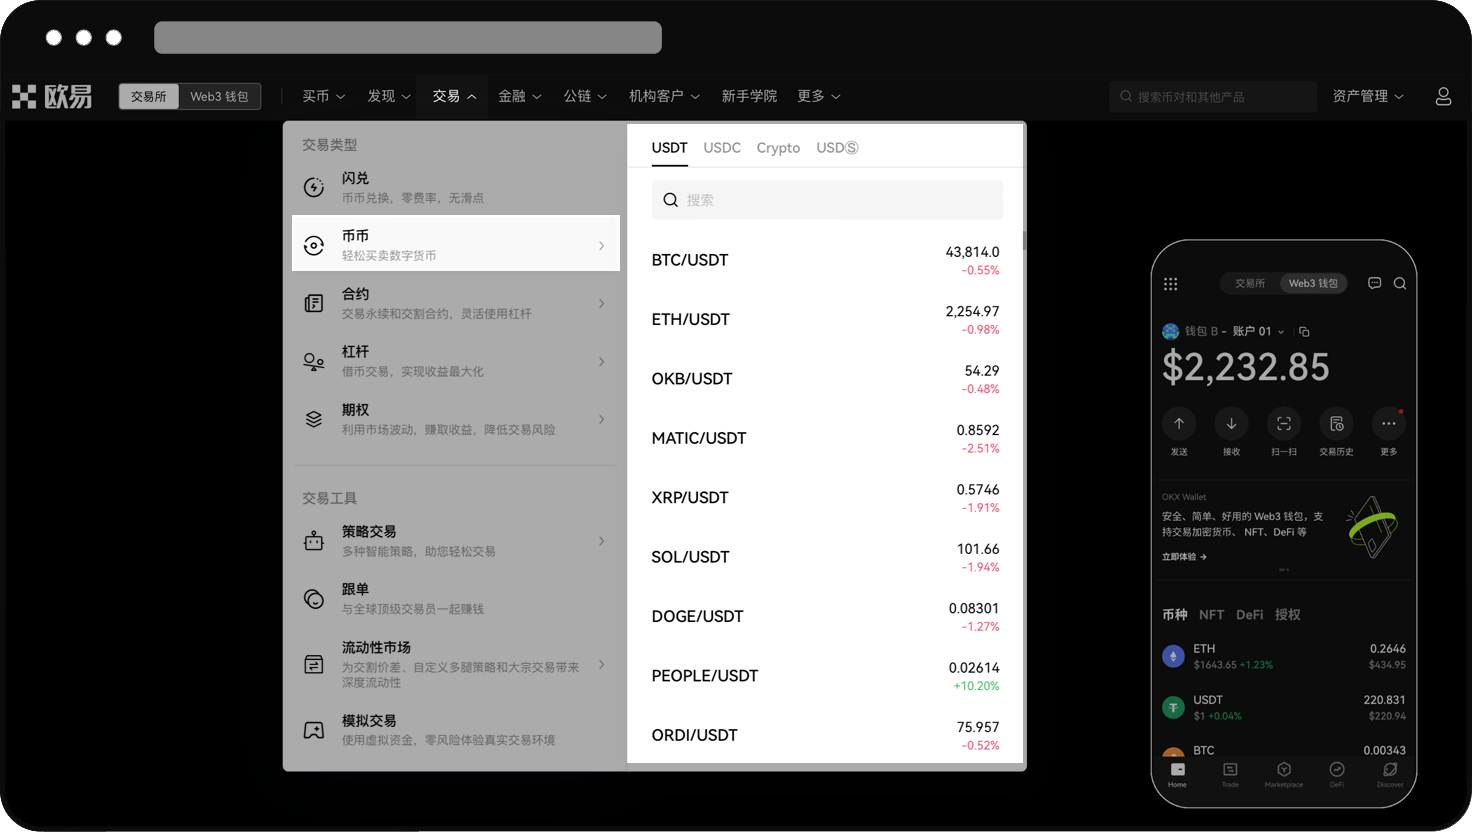Switch header toggle to 交易所
The image size is (1472, 832).
[149, 96]
